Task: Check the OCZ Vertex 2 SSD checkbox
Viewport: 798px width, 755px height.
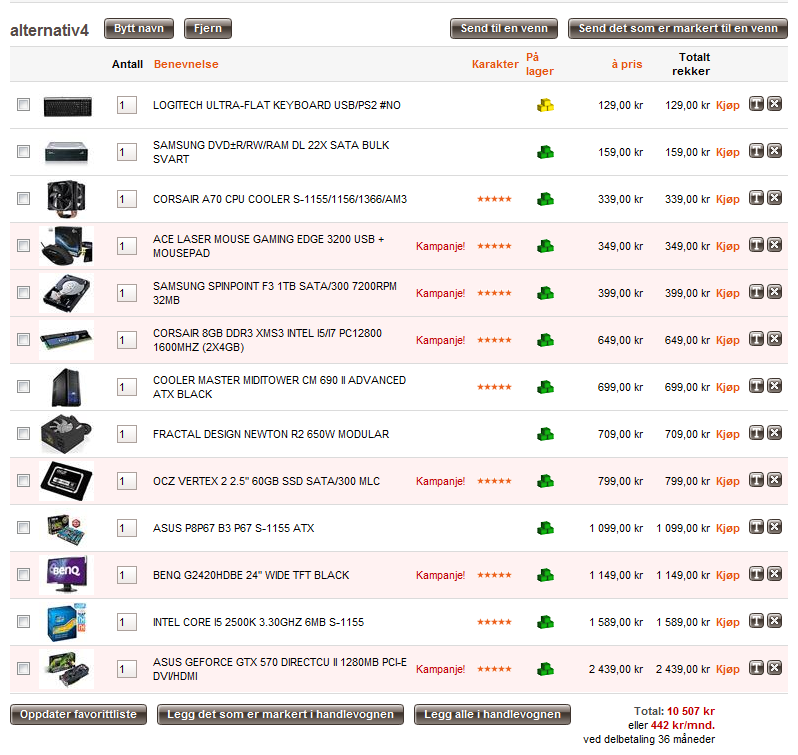Action: coord(23,481)
